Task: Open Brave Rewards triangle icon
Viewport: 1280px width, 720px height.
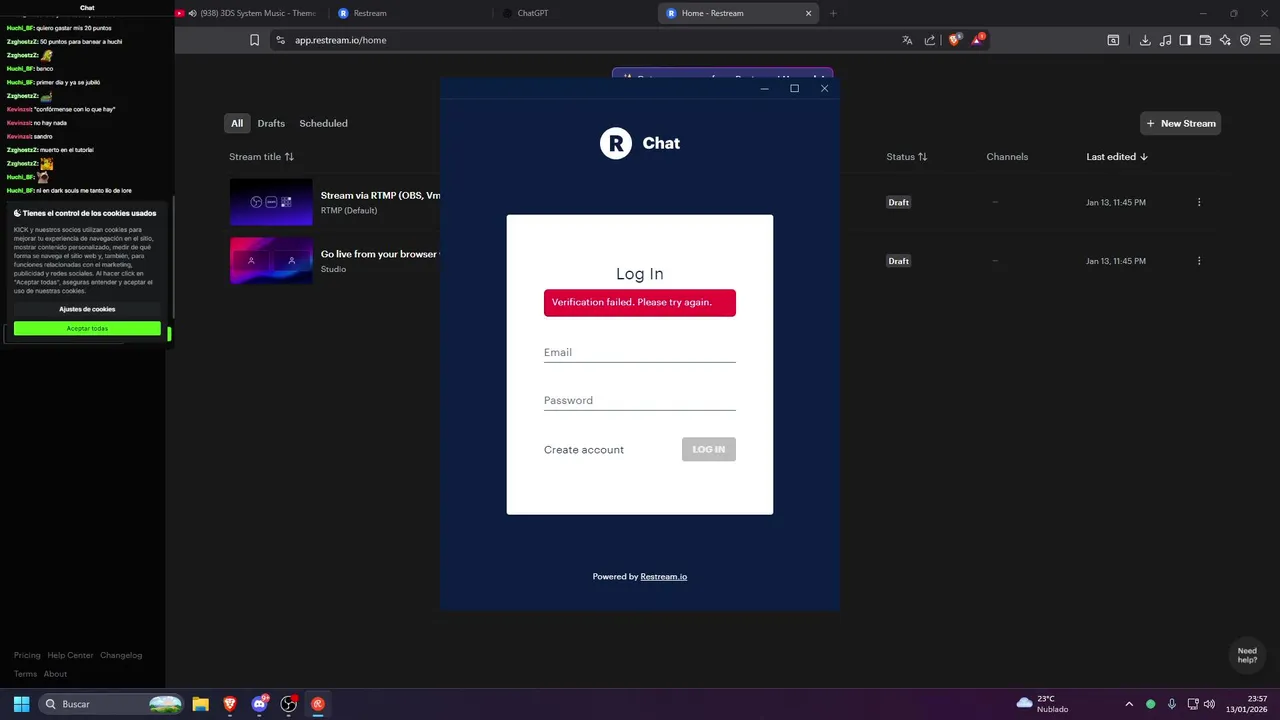Action: click(978, 40)
